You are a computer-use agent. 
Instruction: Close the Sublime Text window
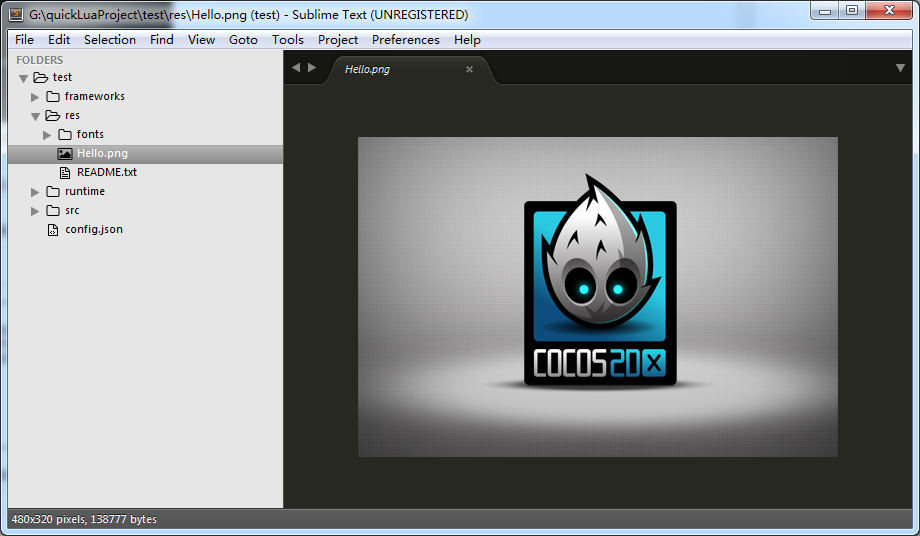click(x=889, y=11)
